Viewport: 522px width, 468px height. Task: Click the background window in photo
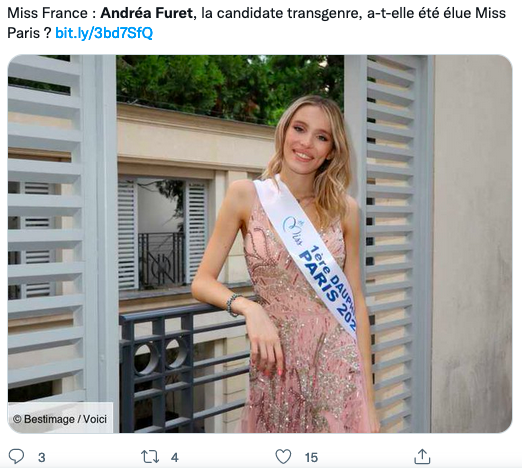[161, 235]
